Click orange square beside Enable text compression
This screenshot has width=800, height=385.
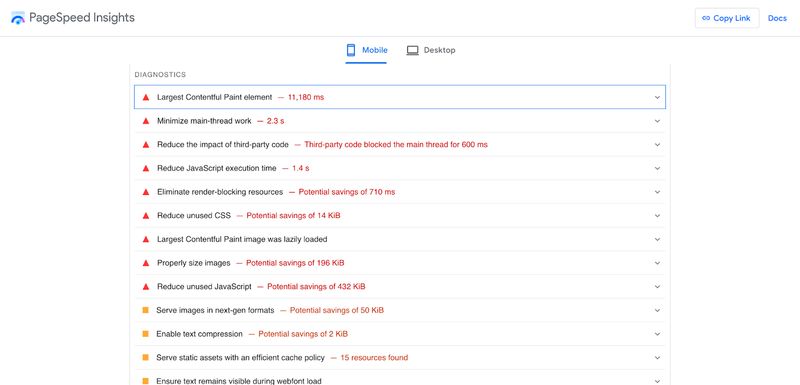tap(145, 333)
